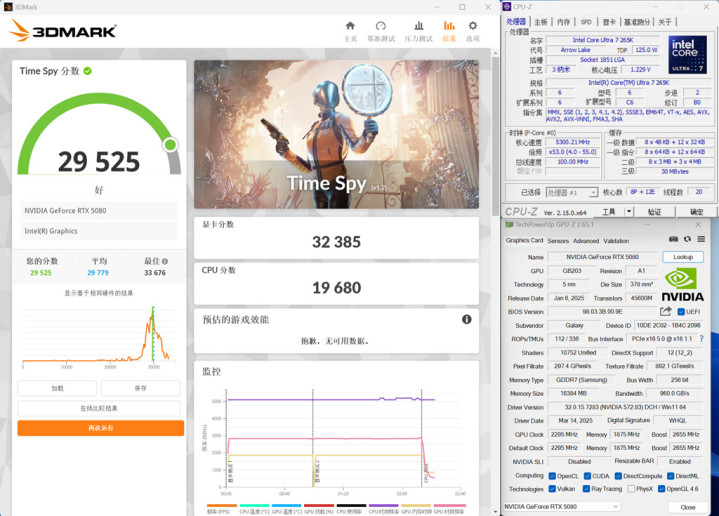The height and width of the screenshot is (516, 719).
Task: Open the 3DMark home icon
Action: (350, 26)
